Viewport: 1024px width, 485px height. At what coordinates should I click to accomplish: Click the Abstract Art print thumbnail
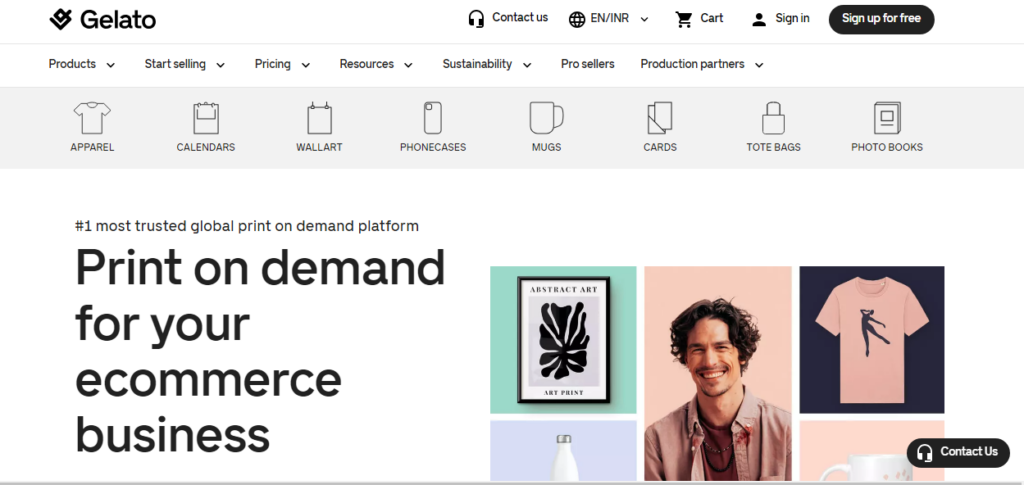pyautogui.click(x=563, y=340)
